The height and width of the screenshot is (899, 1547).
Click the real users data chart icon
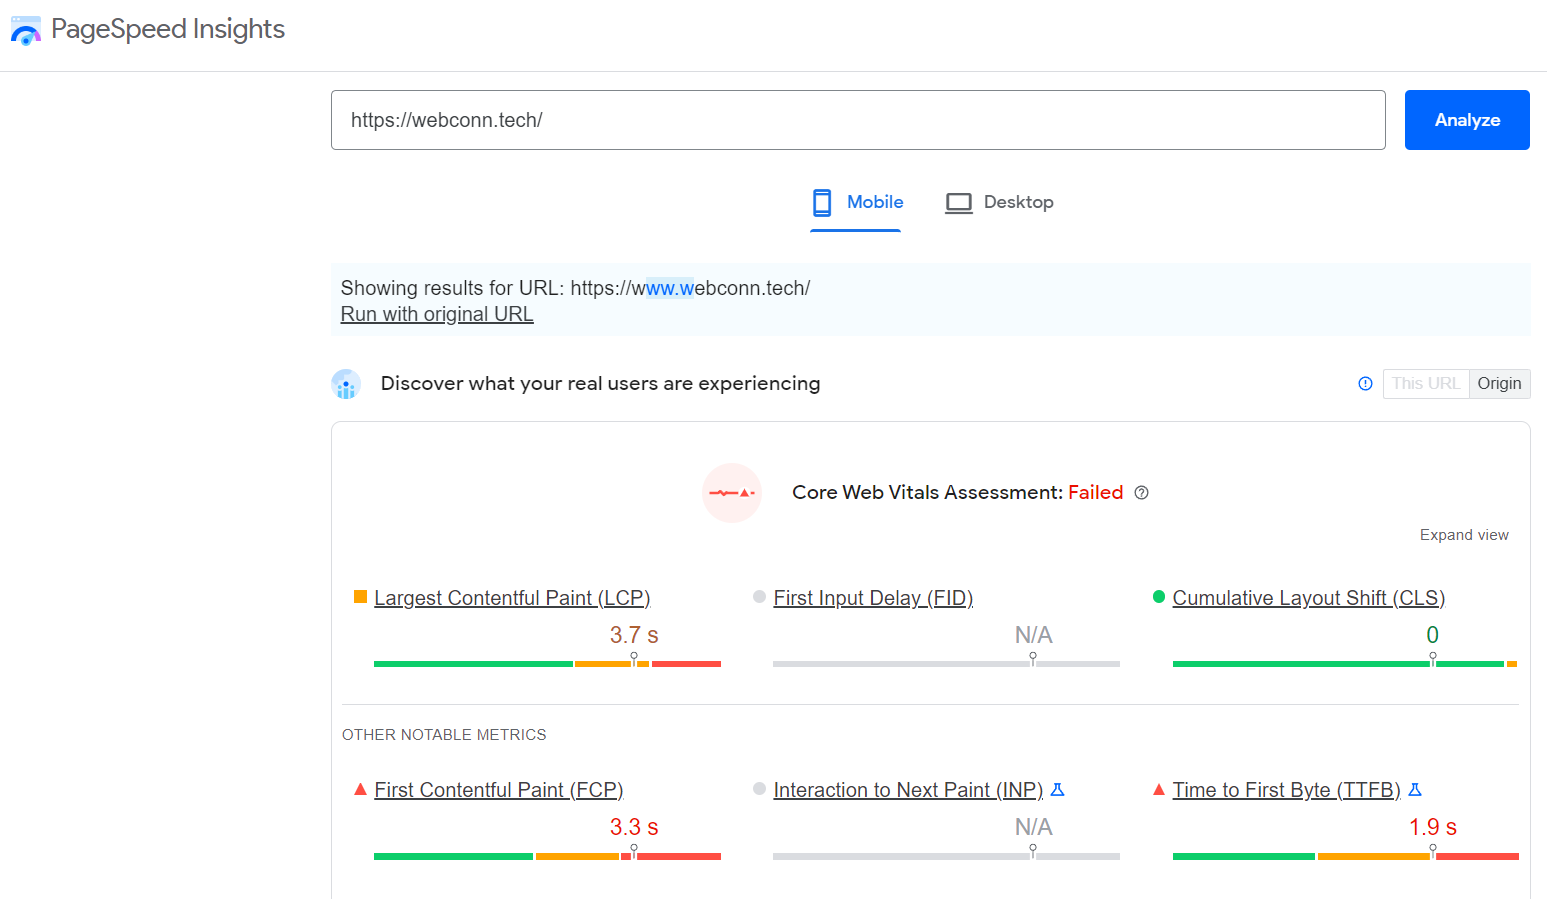pyautogui.click(x=346, y=384)
